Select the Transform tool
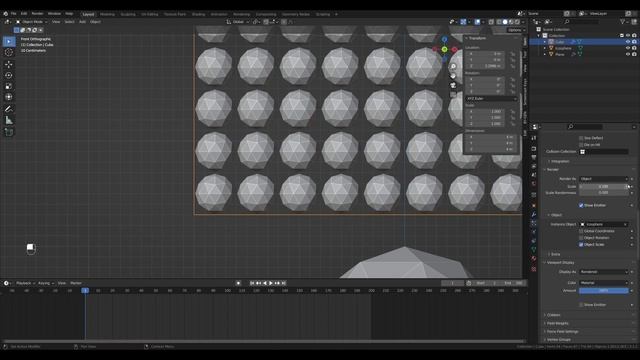Image resolution: width=640 pixels, height=360 pixels. tap(9, 97)
